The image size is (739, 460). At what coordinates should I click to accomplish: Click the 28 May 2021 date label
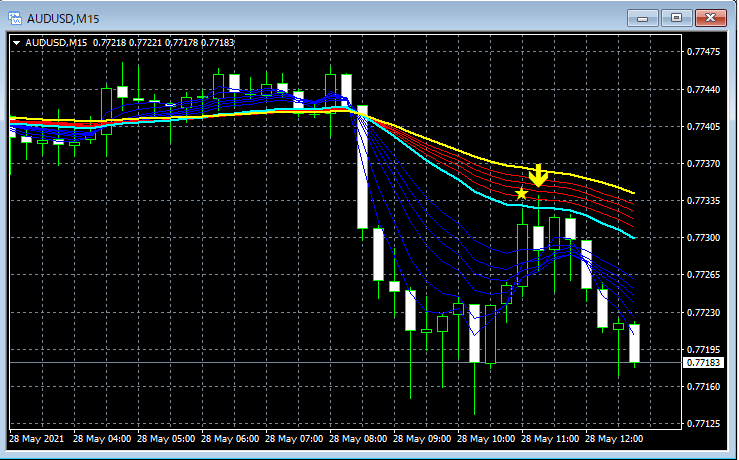(x=36, y=439)
